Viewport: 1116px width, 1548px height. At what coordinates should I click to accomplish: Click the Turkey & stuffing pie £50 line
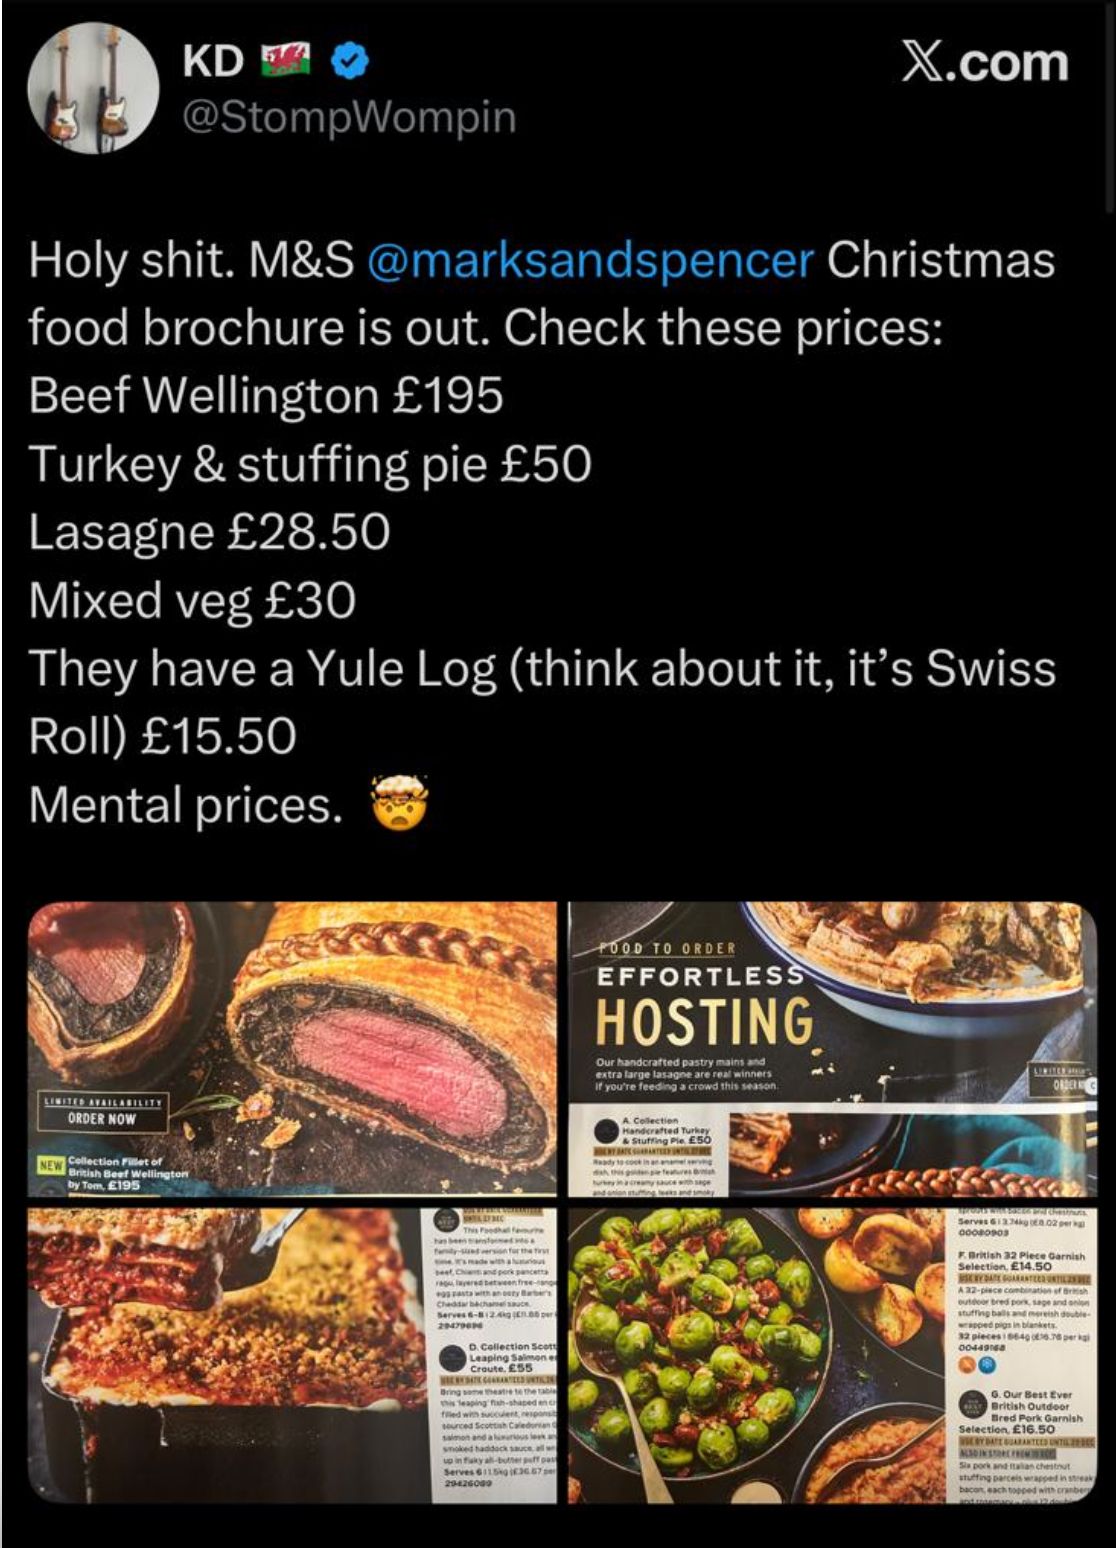click(310, 464)
